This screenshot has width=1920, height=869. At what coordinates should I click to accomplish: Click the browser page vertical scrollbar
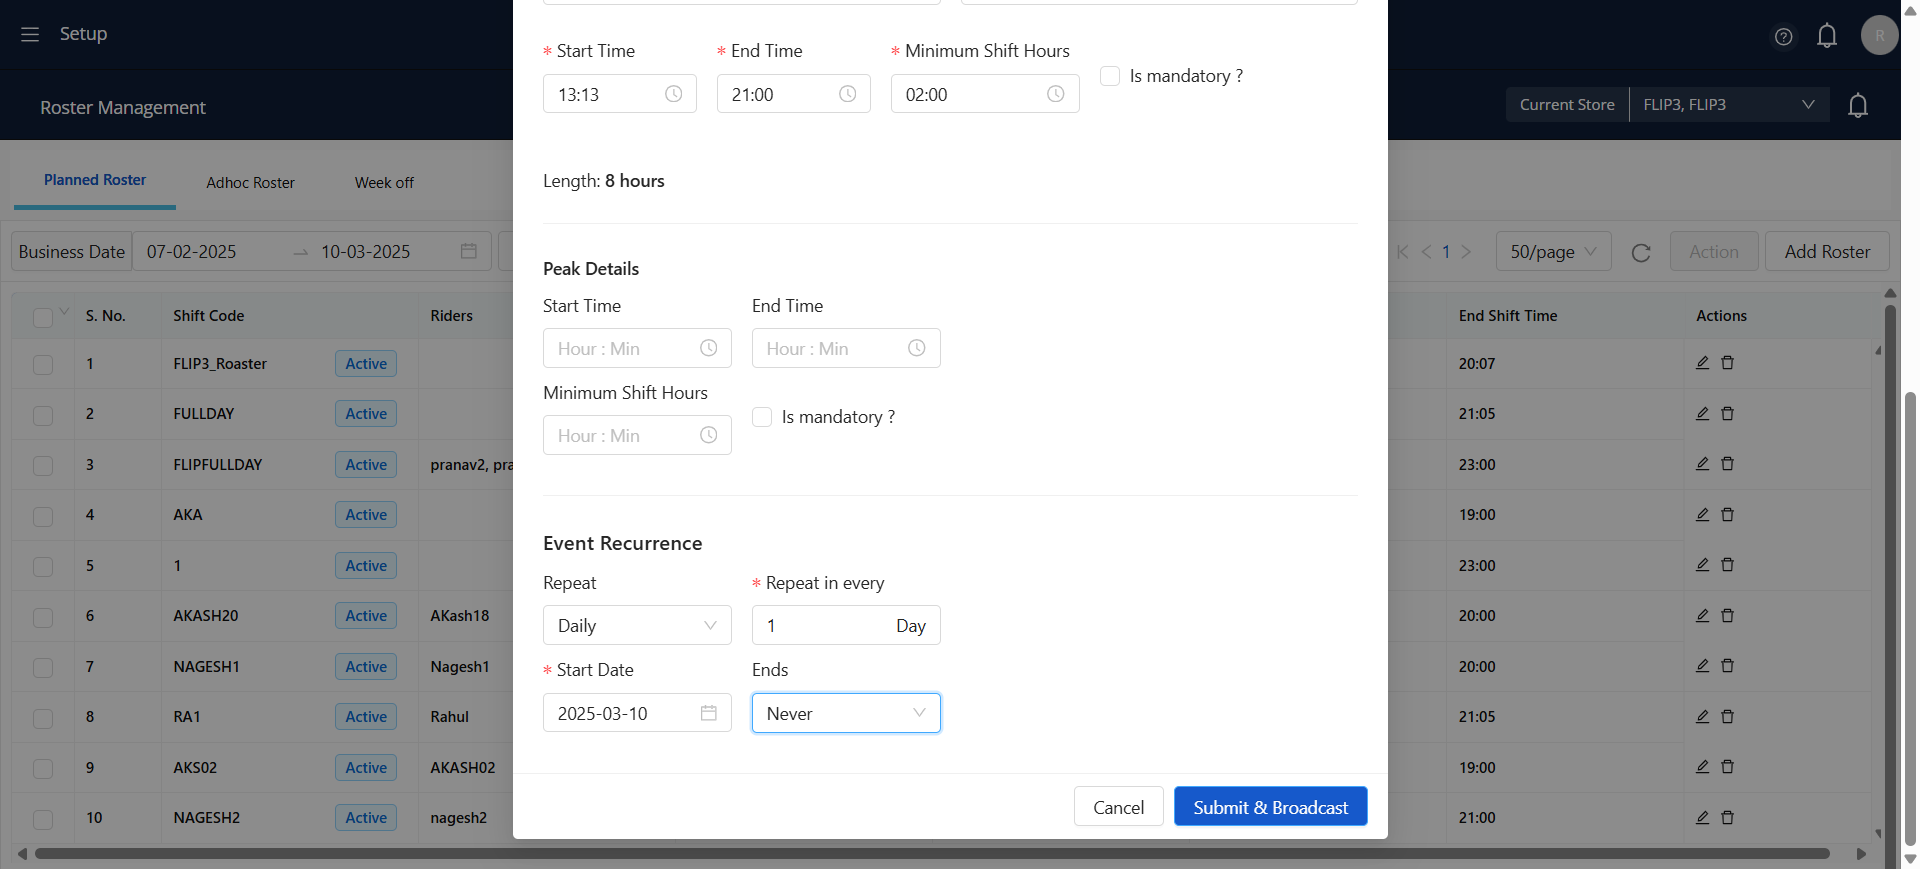(1911, 620)
